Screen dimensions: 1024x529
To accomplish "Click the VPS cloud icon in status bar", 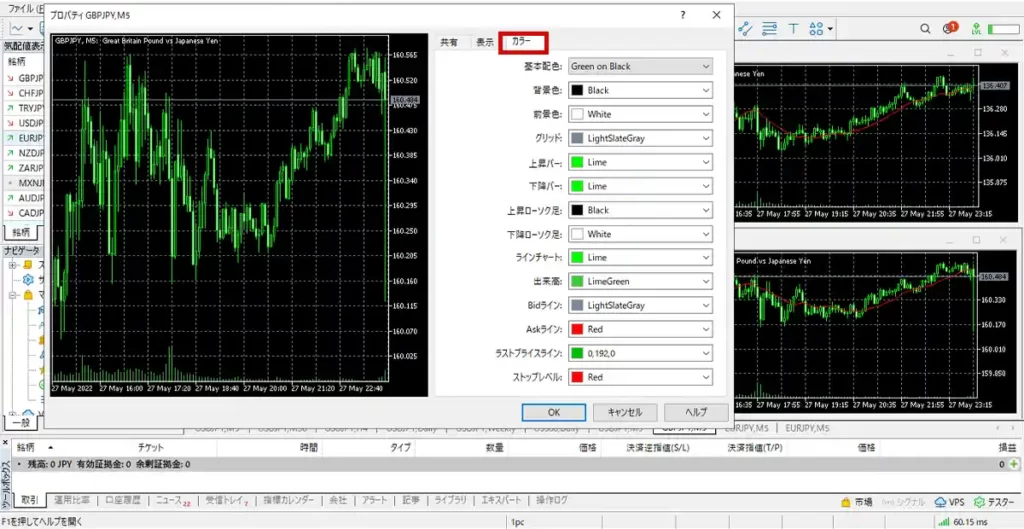I will (949, 501).
